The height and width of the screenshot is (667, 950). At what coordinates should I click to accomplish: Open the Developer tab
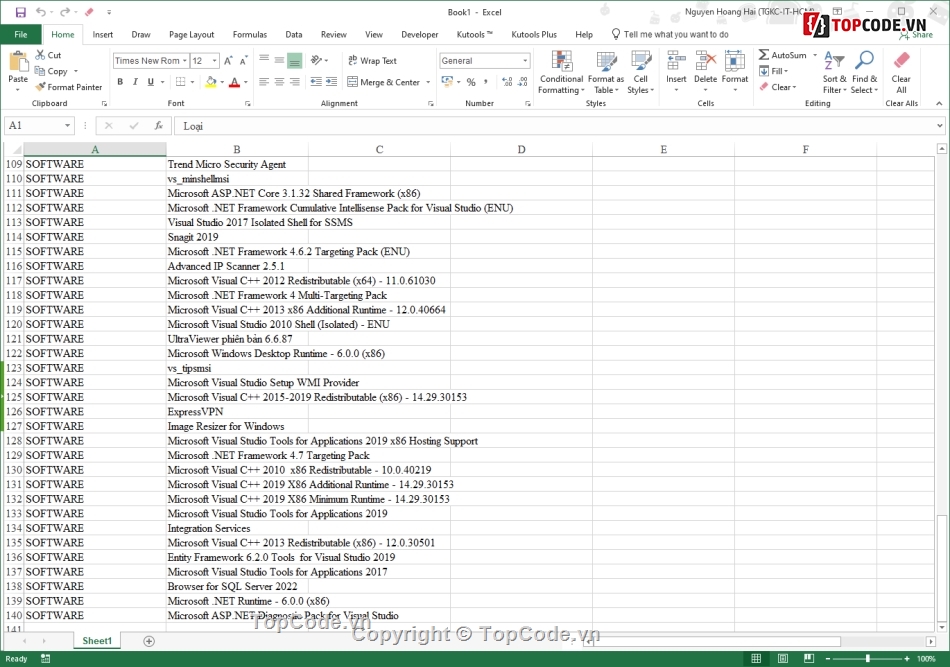coord(419,33)
